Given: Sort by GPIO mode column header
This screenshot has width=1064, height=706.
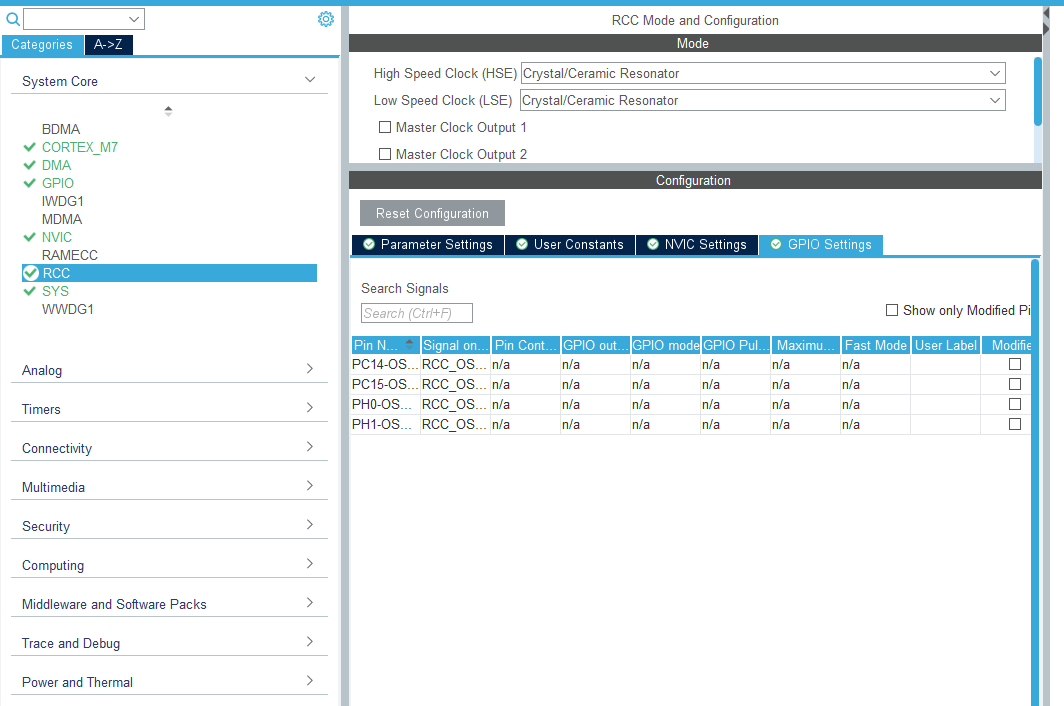Looking at the screenshot, I should pos(666,345).
